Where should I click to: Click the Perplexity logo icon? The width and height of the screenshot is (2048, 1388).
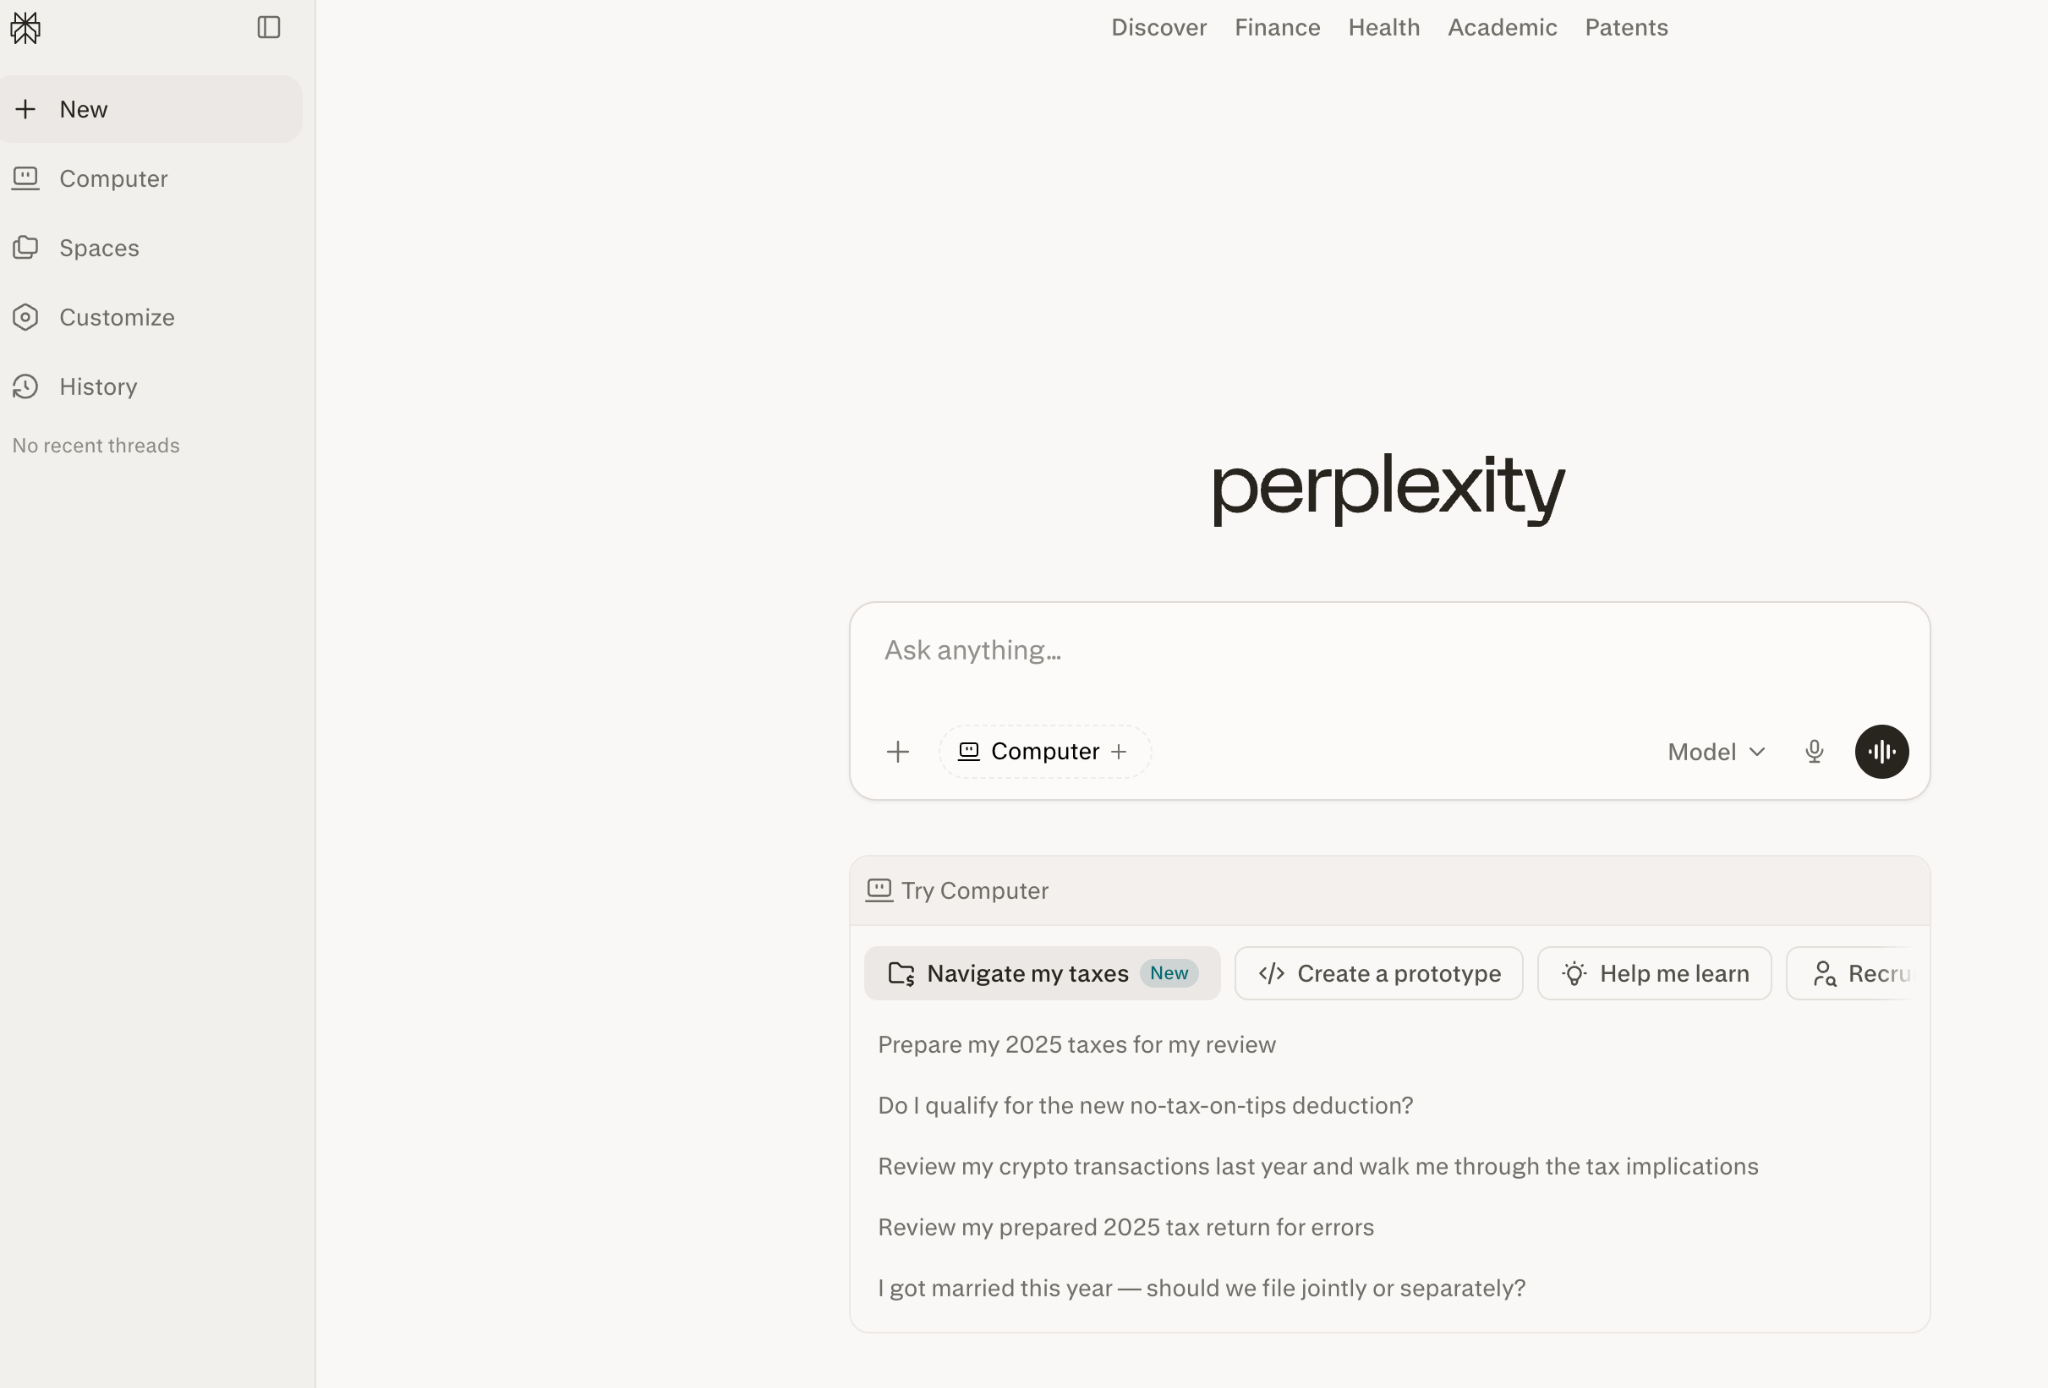(27, 27)
